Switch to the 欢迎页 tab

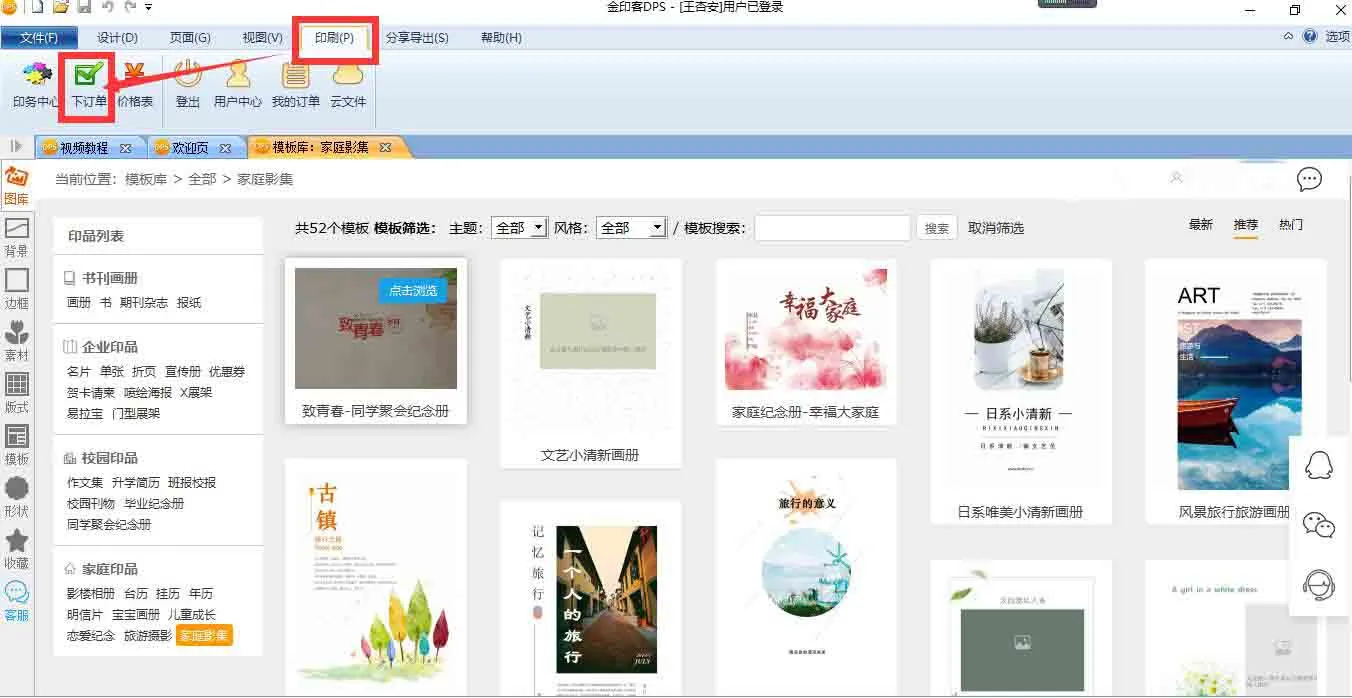[190, 148]
